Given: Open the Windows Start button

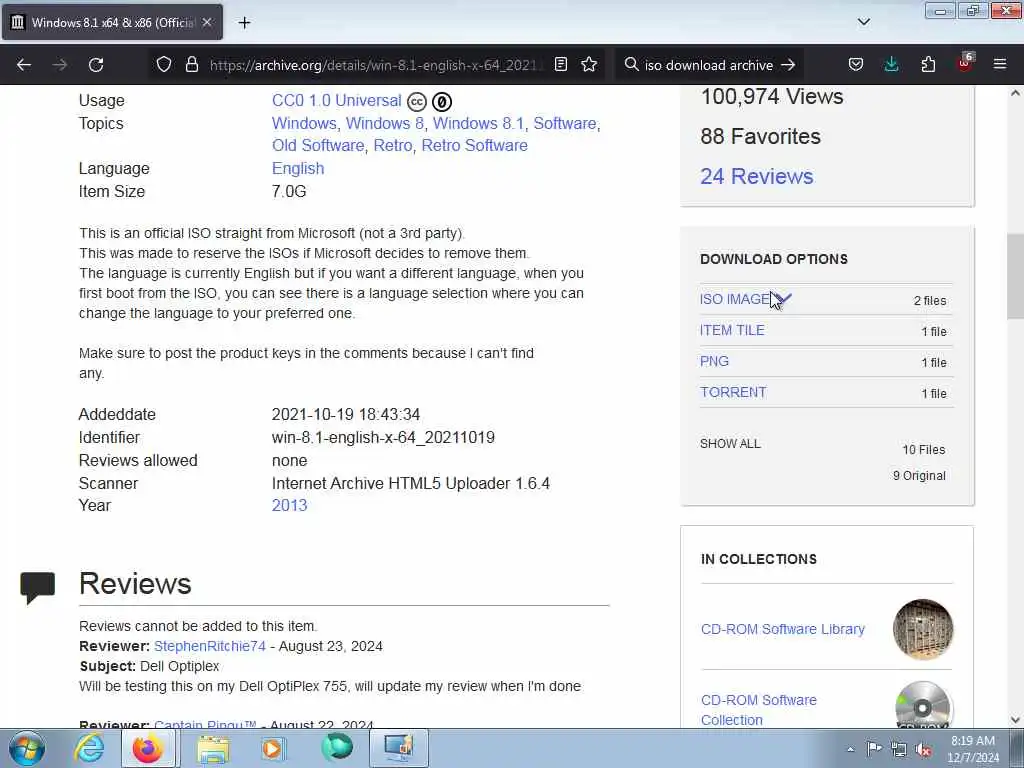Looking at the screenshot, I should [27, 748].
